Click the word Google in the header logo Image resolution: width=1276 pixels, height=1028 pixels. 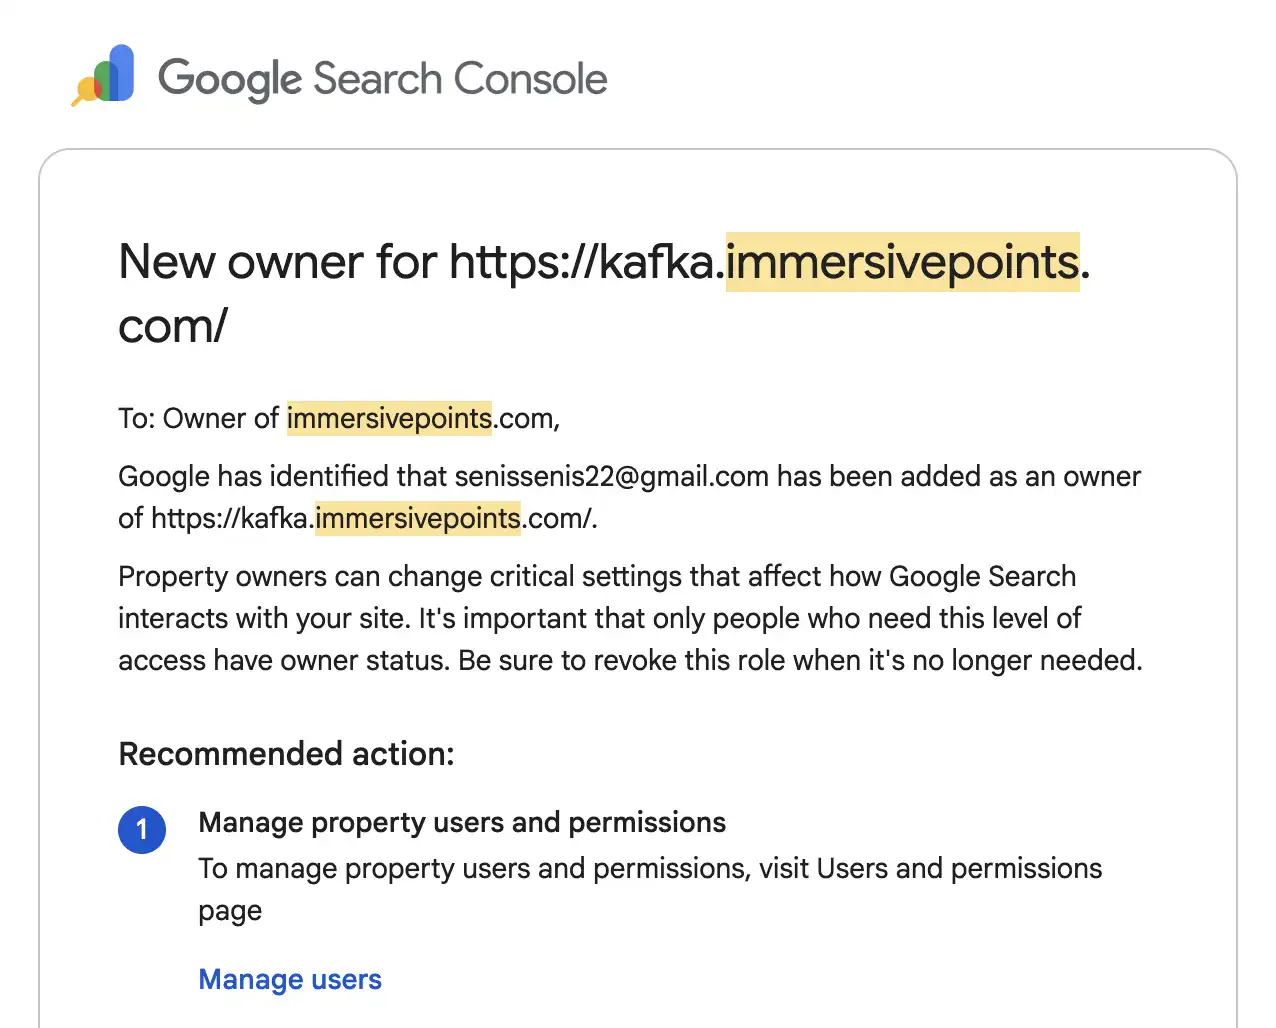(230, 79)
